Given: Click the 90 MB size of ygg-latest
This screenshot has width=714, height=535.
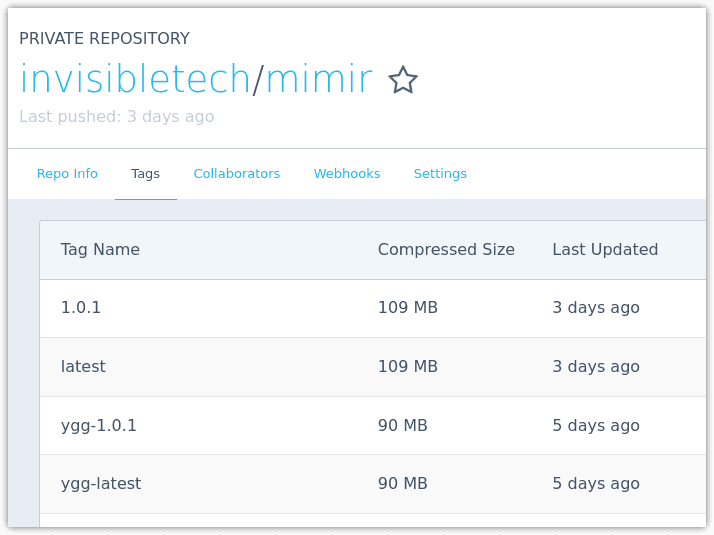Looking at the screenshot, I should click(x=403, y=484).
